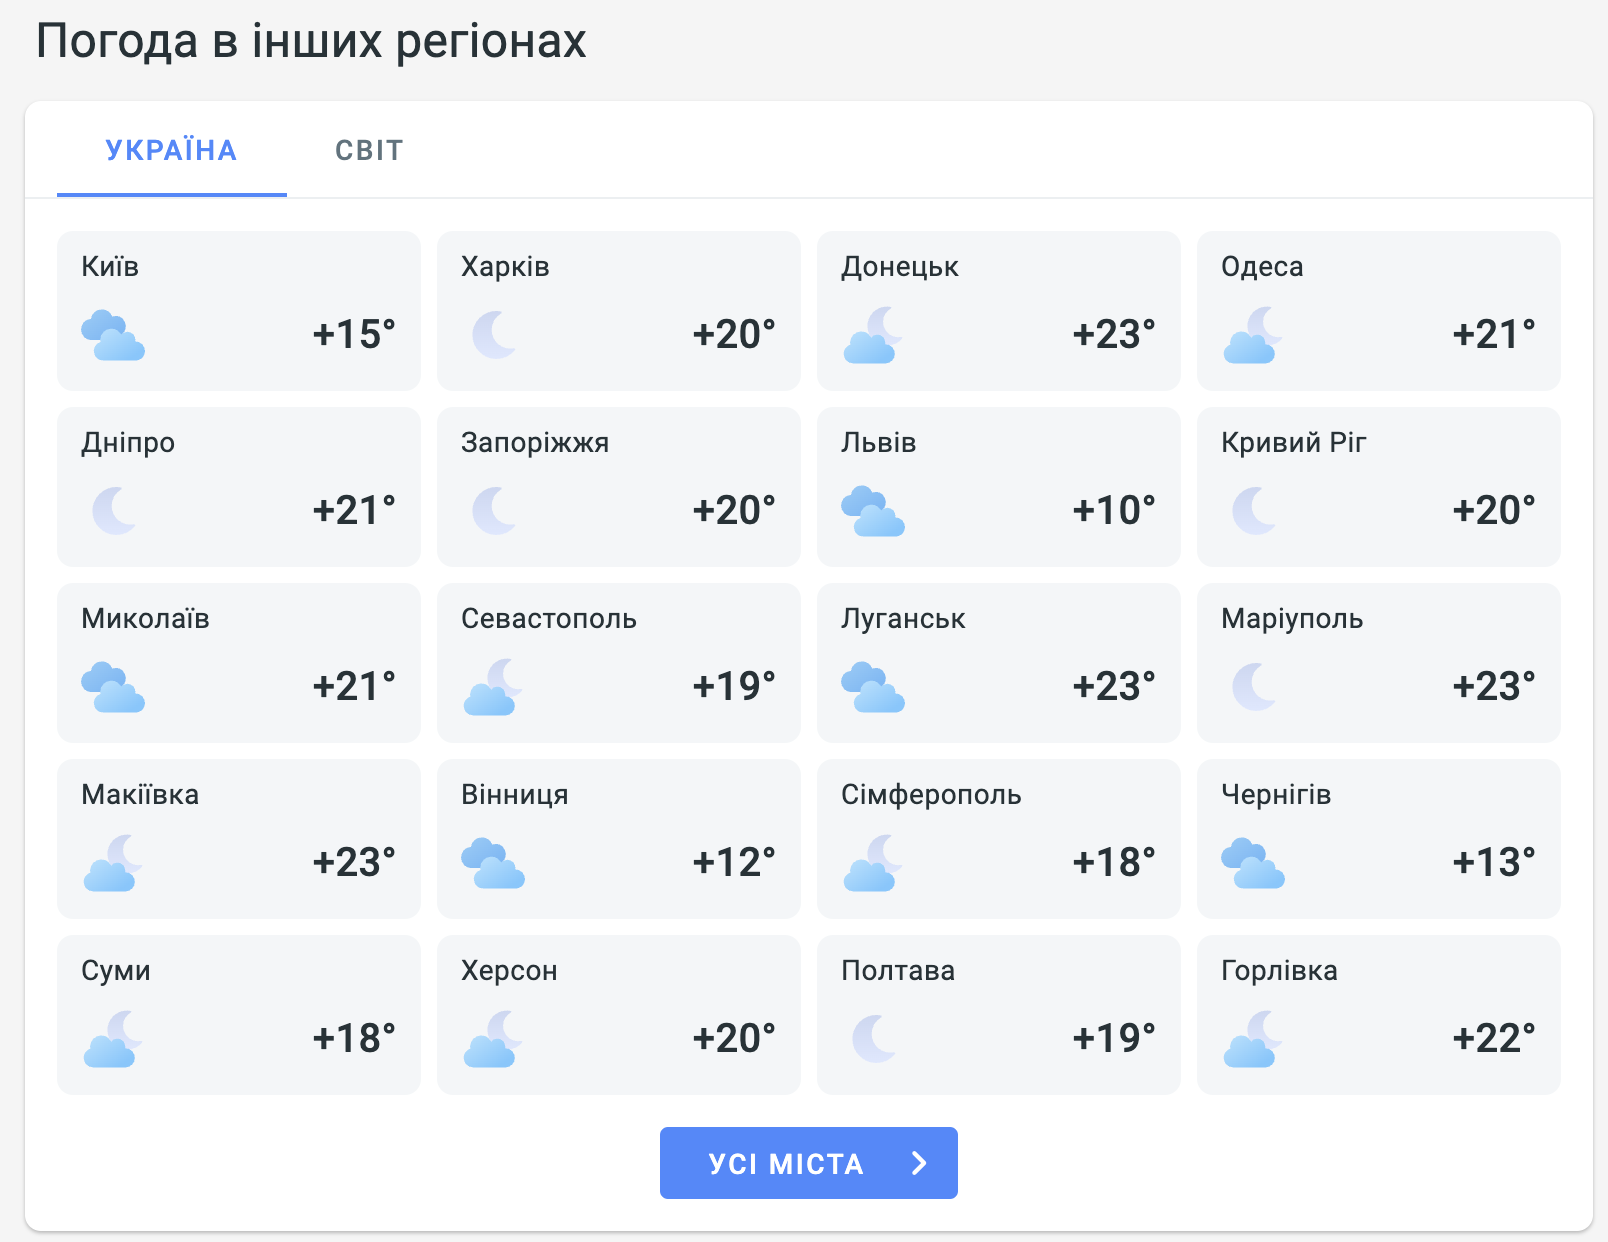Switch to the Світ tab
Image resolution: width=1608 pixels, height=1242 pixels.
[x=369, y=150]
